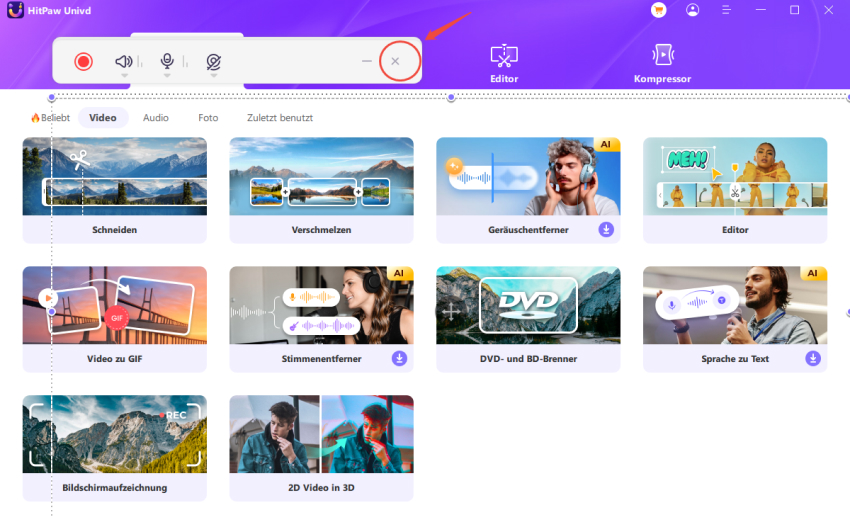This screenshot has width=850, height=518.
Task: Expand webcam options arrow below camera icon
Action: pos(214,76)
